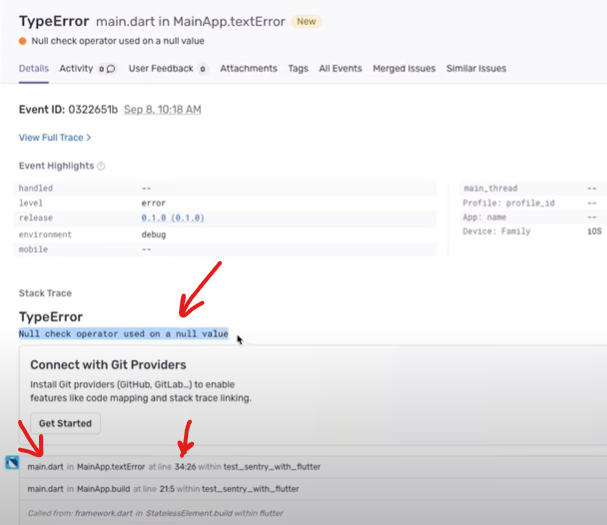Click the App: name label
The height and width of the screenshot is (525, 607).
[x=484, y=217]
